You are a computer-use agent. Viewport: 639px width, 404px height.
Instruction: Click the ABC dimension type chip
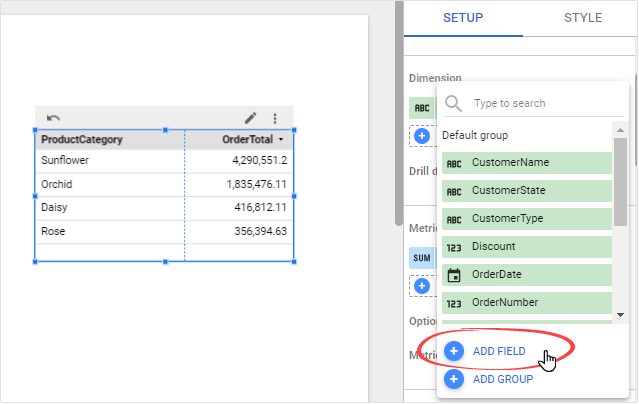point(422,108)
